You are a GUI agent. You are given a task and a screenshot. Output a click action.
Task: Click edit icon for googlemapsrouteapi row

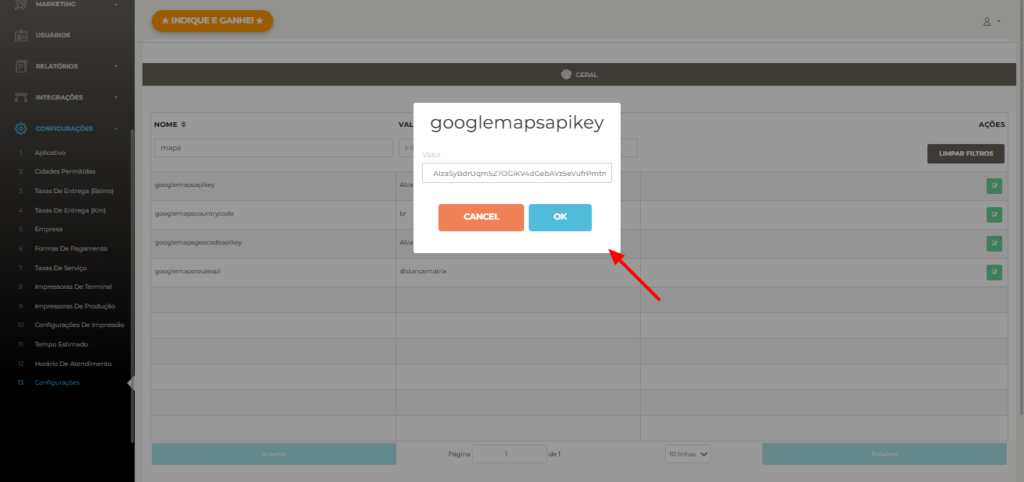coord(994,272)
